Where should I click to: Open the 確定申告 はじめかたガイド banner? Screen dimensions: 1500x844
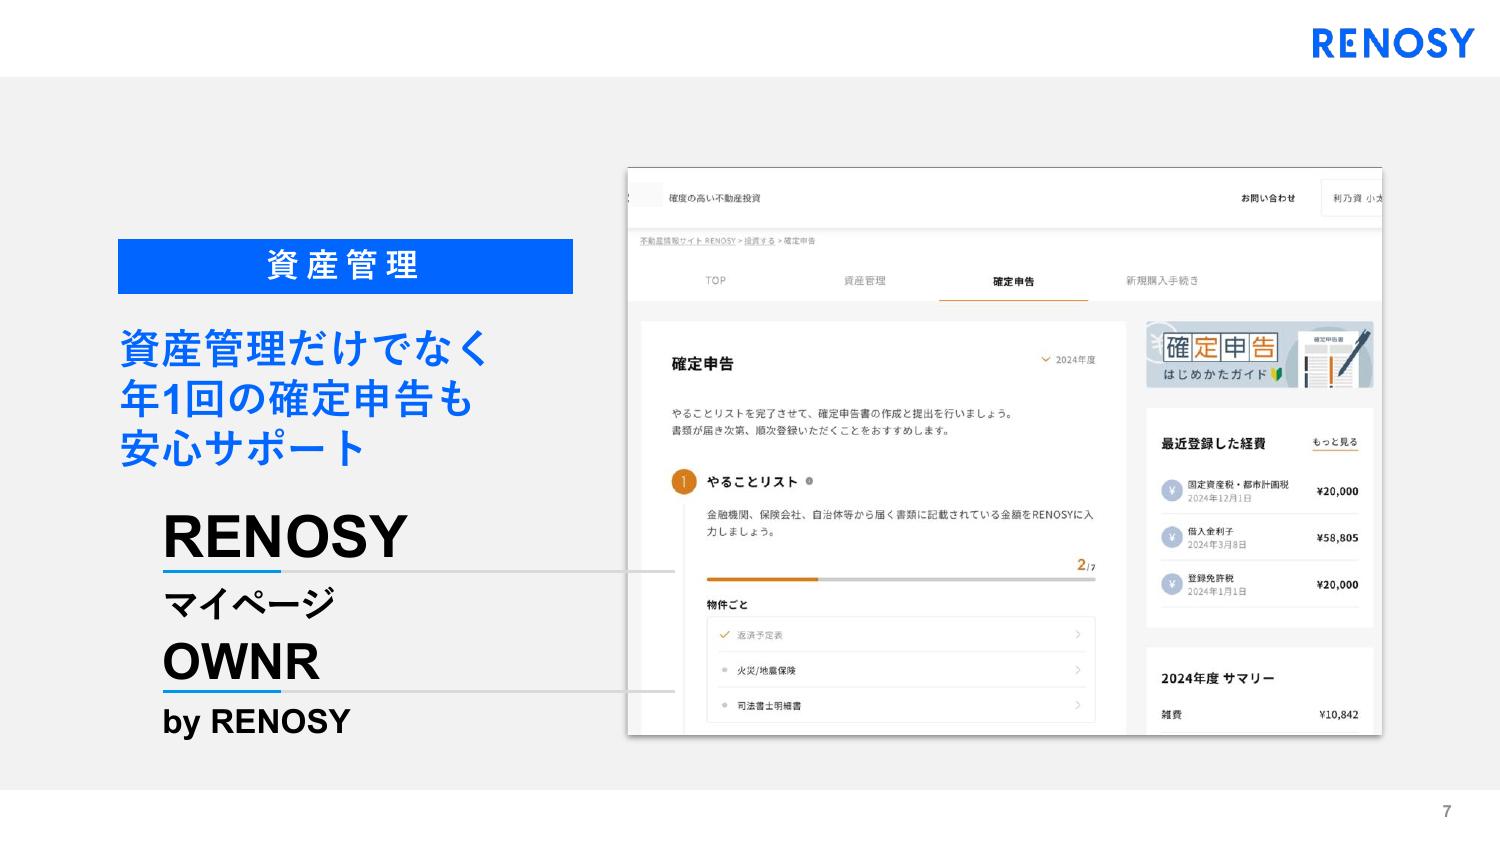(1260, 355)
